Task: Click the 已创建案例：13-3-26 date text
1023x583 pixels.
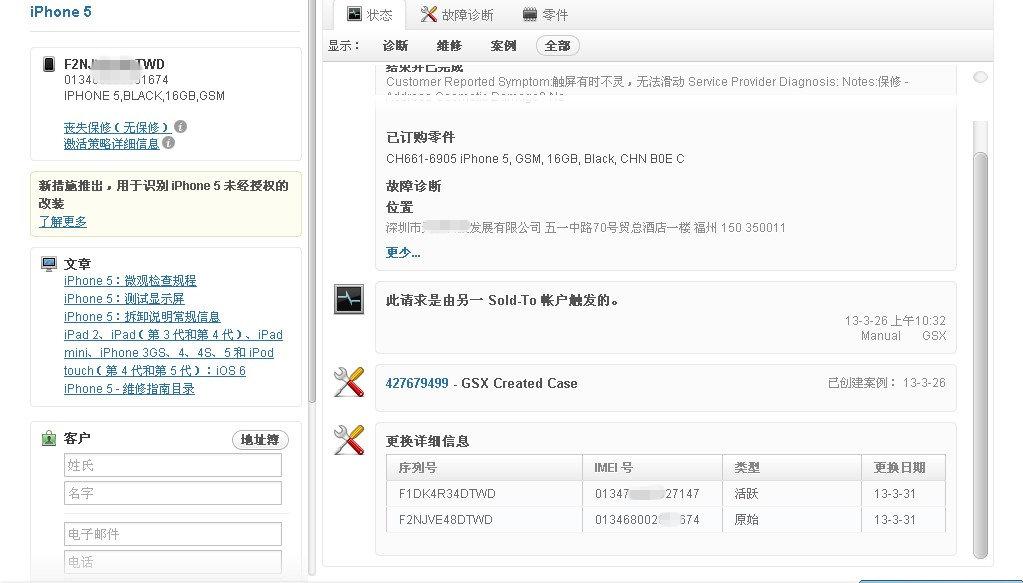Action: point(887,383)
